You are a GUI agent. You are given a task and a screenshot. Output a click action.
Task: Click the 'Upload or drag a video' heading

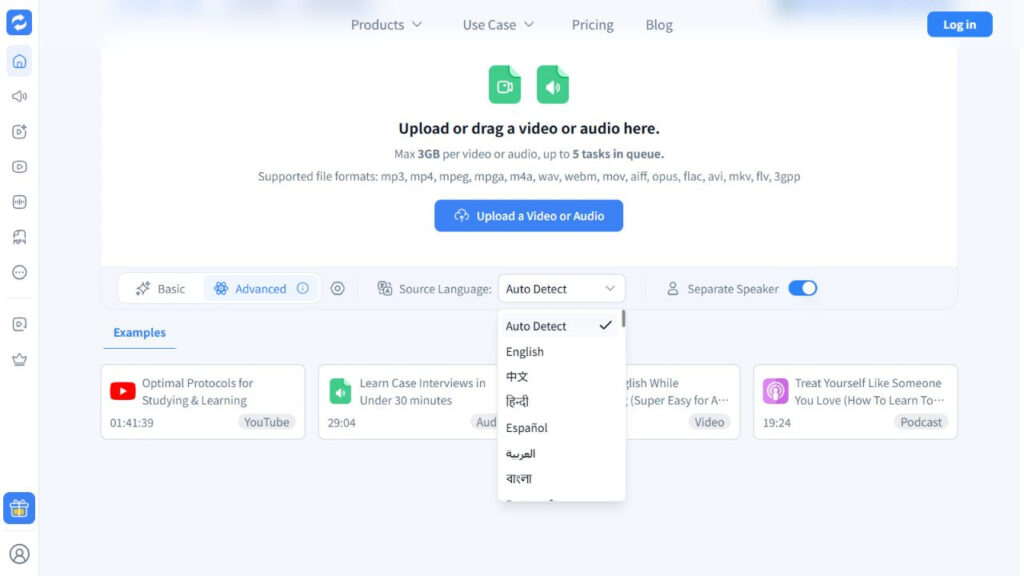click(x=529, y=129)
